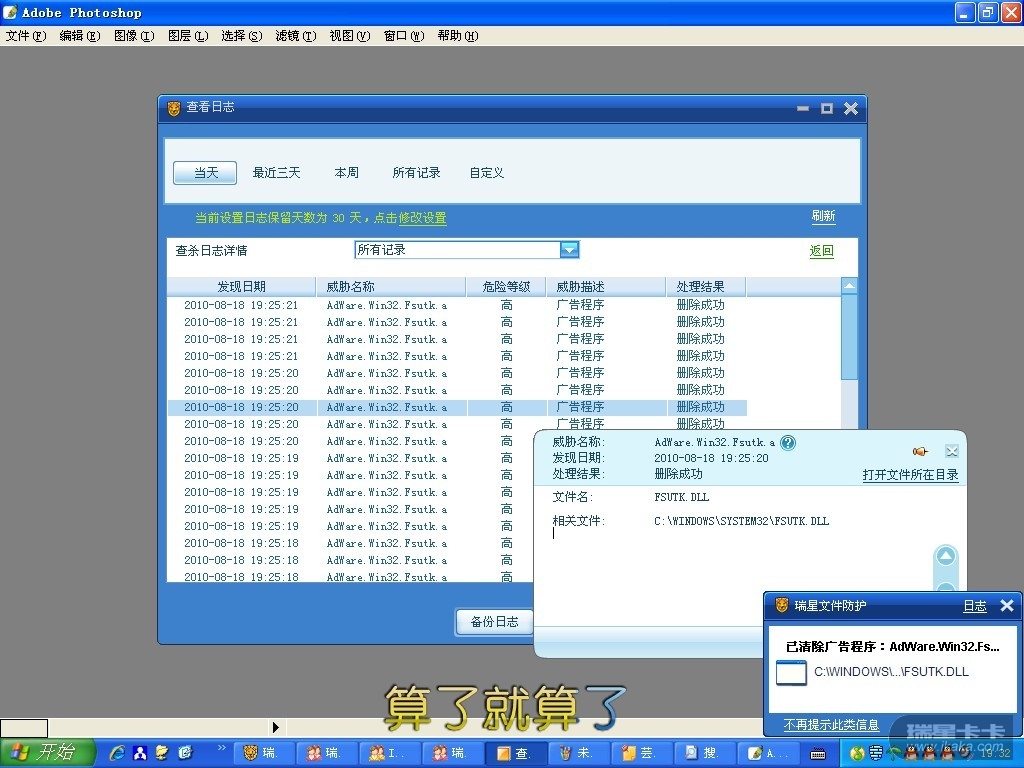Switch to the 本周 tab
This screenshot has height=768, width=1024.
(x=346, y=173)
